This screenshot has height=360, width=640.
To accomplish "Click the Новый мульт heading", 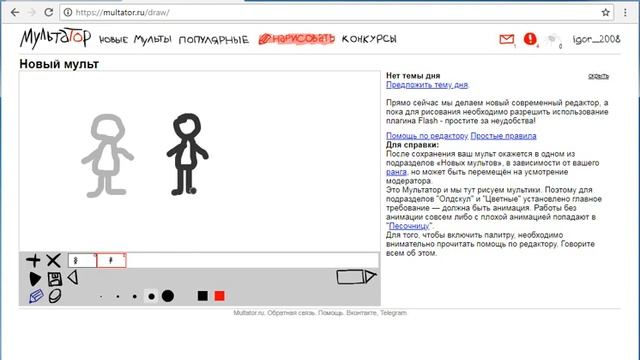I will tap(59, 64).
